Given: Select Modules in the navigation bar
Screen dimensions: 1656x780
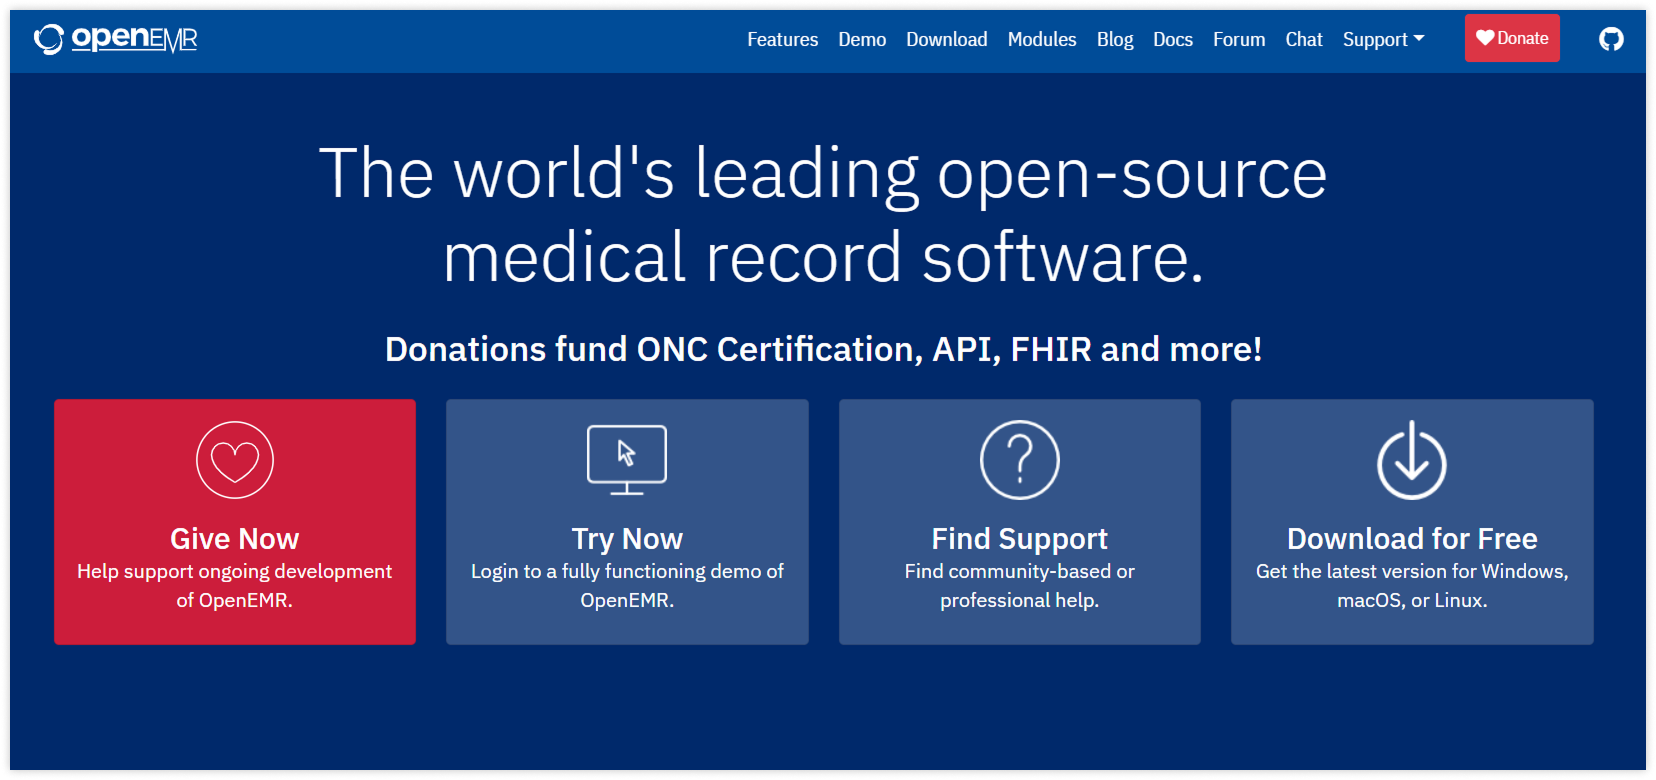Looking at the screenshot, I should [x=1042, y=39].
